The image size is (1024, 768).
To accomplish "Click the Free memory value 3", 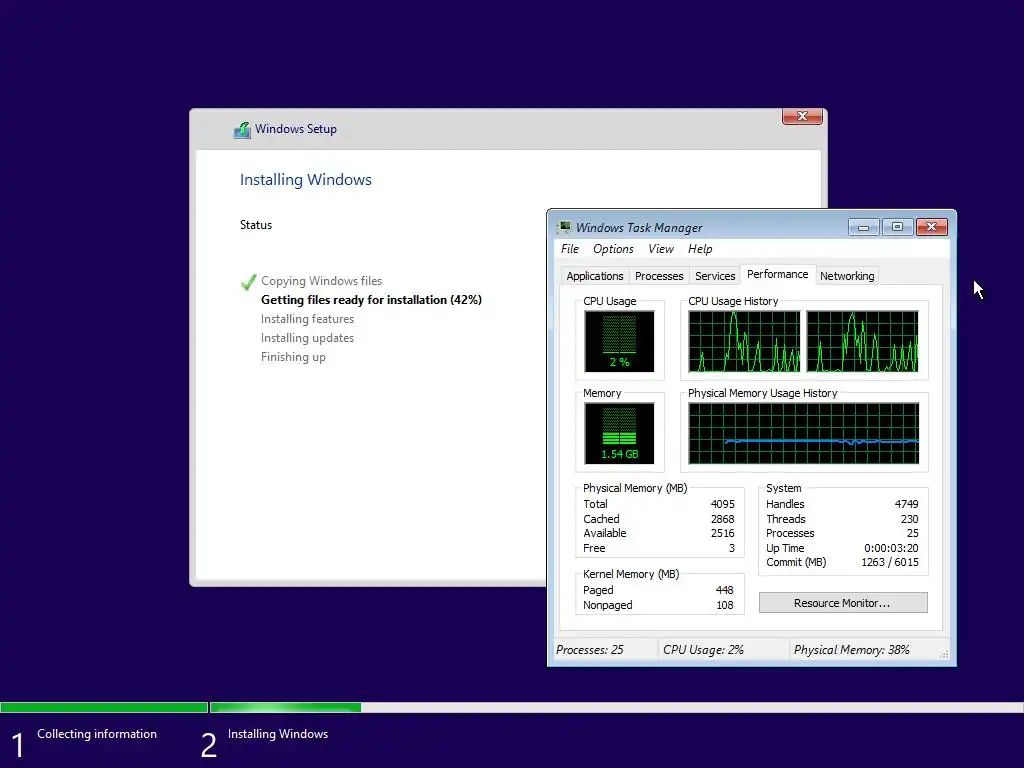I will (x=731, y=549).
